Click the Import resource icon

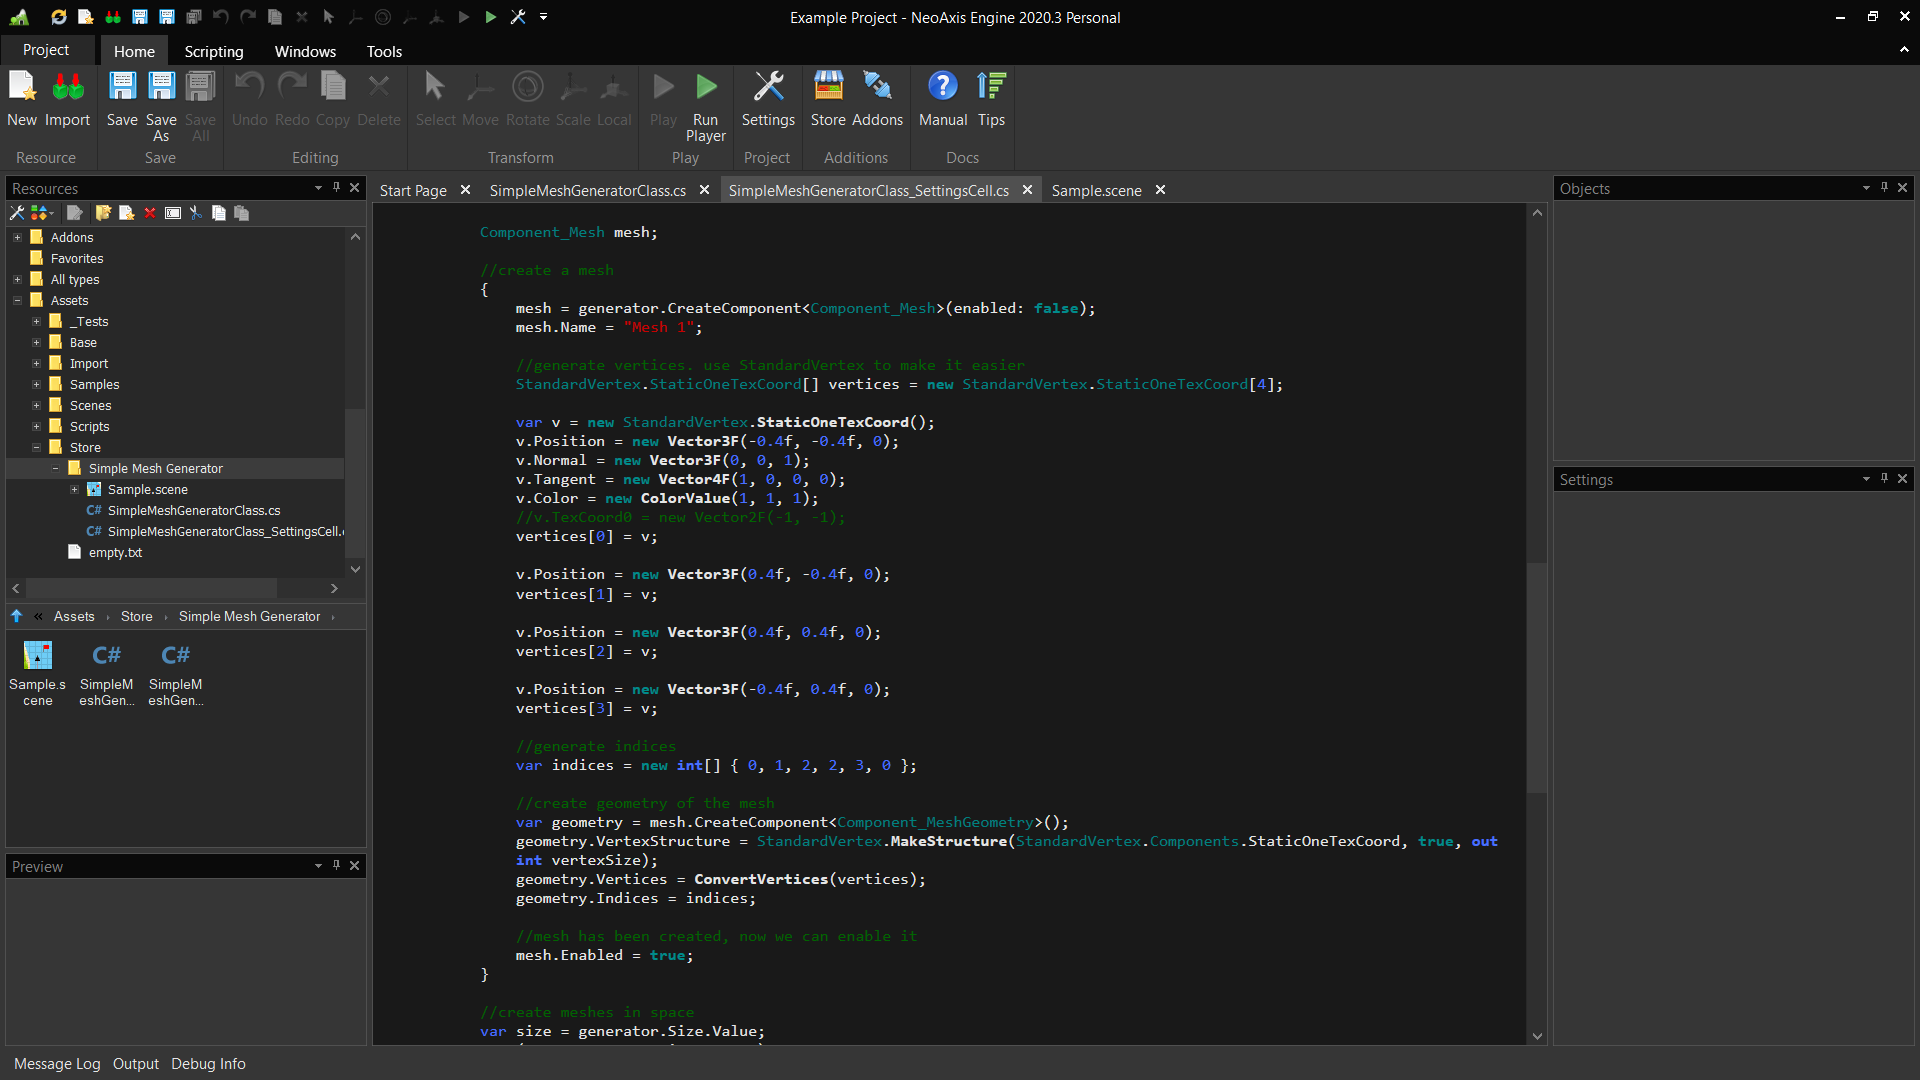[67, 95]
